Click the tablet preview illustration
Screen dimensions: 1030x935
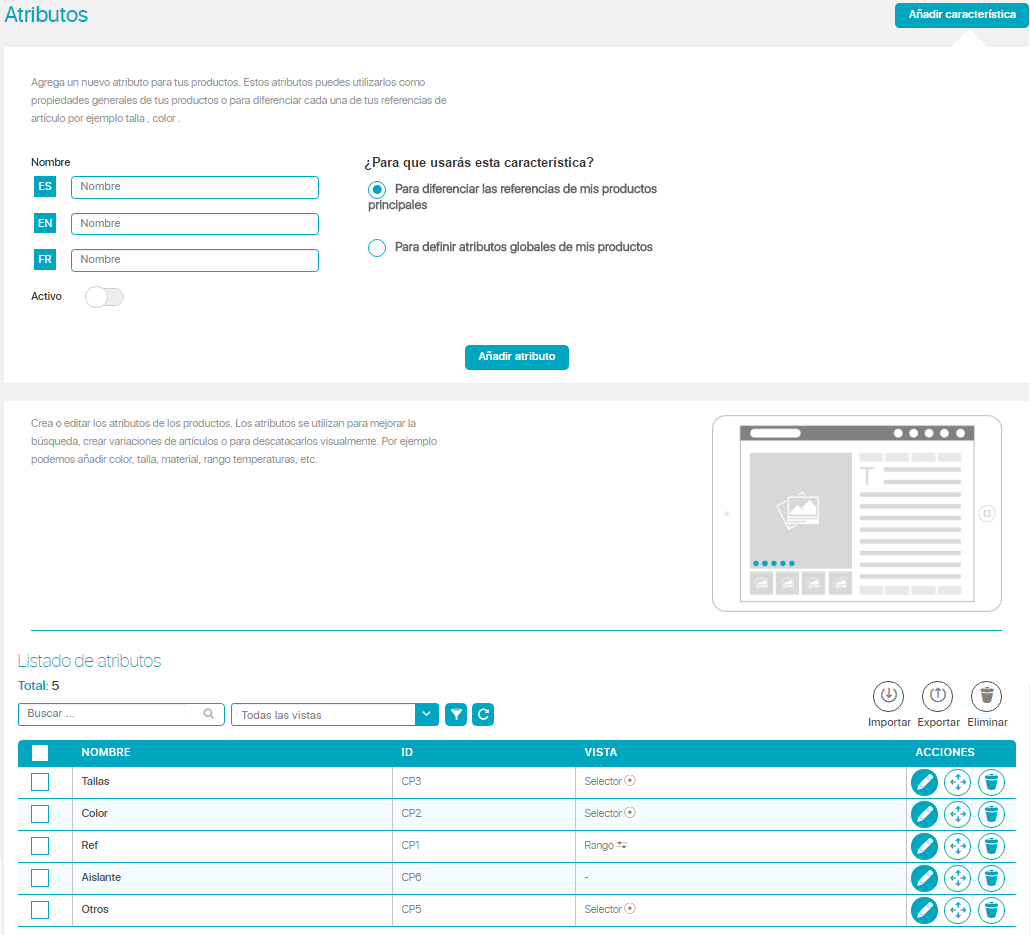click(857, 513)
